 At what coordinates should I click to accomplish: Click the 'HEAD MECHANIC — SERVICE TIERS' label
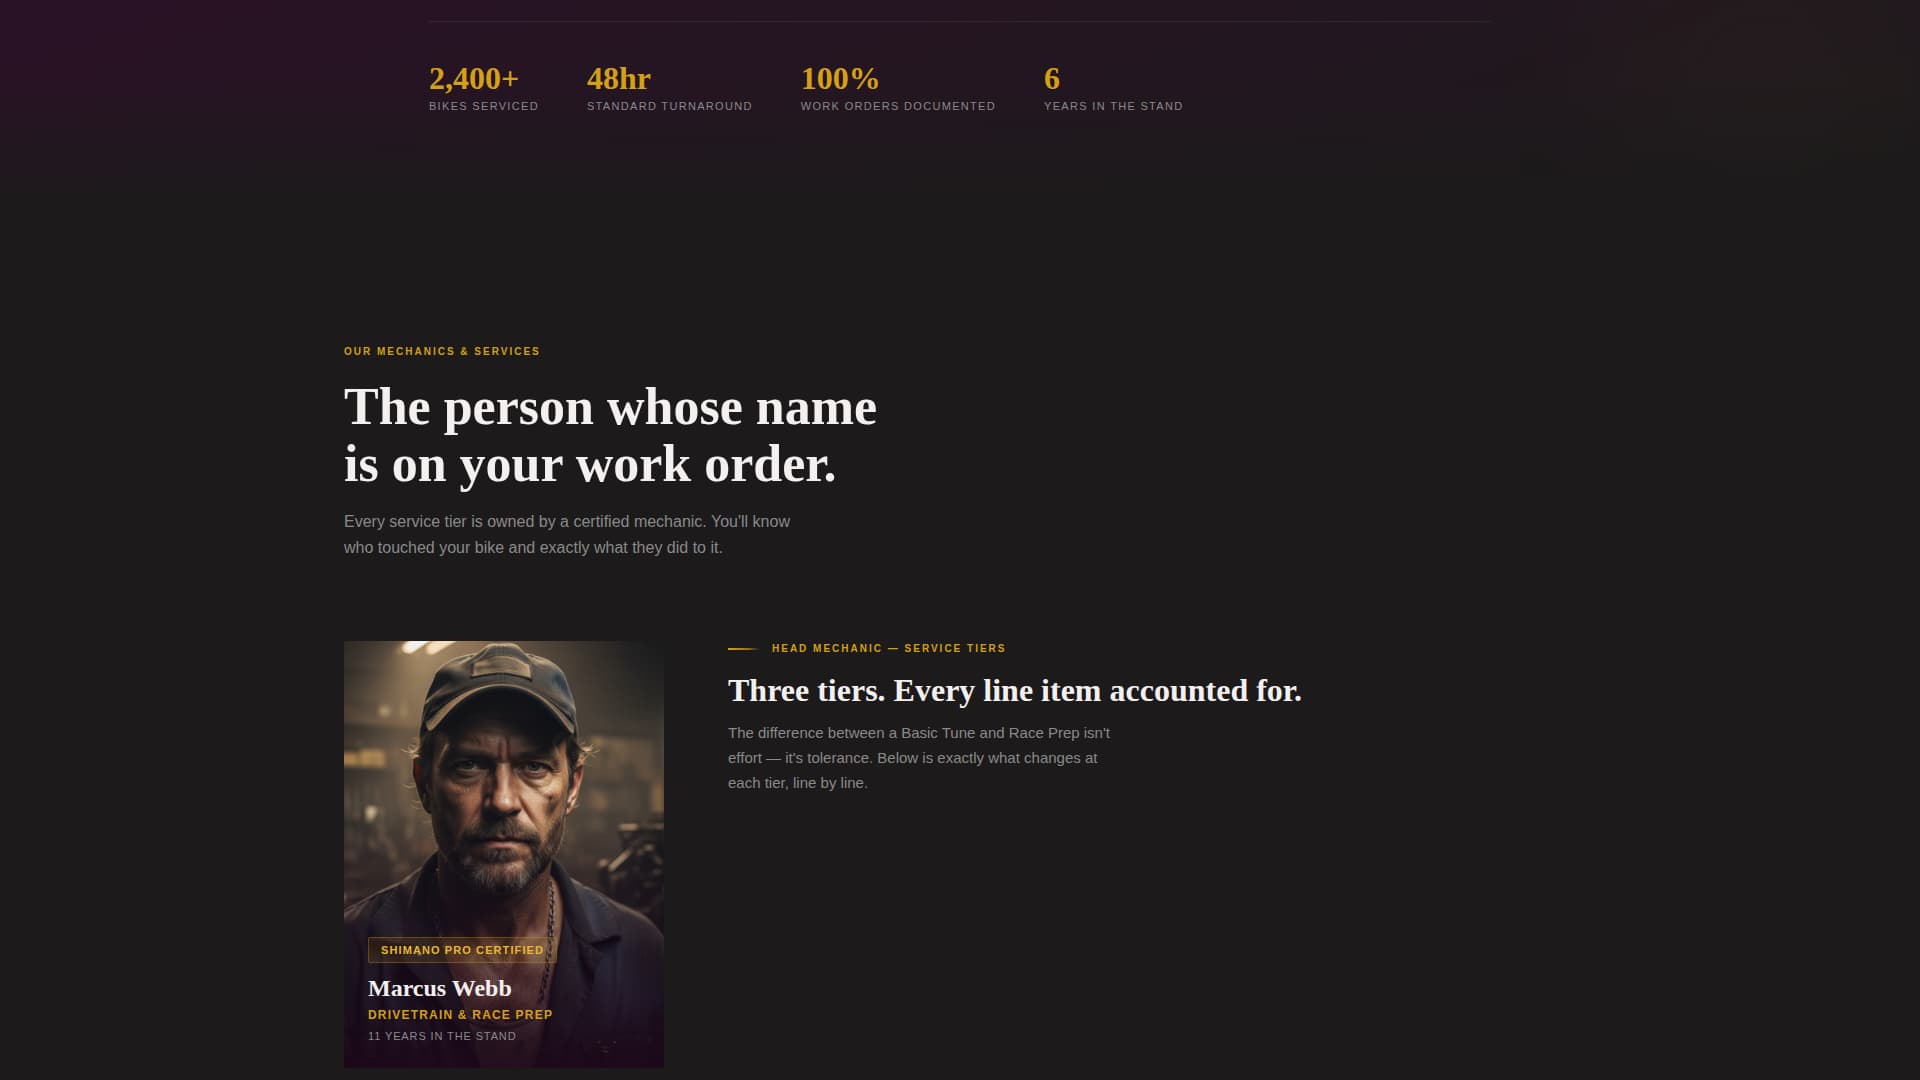[889, 648]
